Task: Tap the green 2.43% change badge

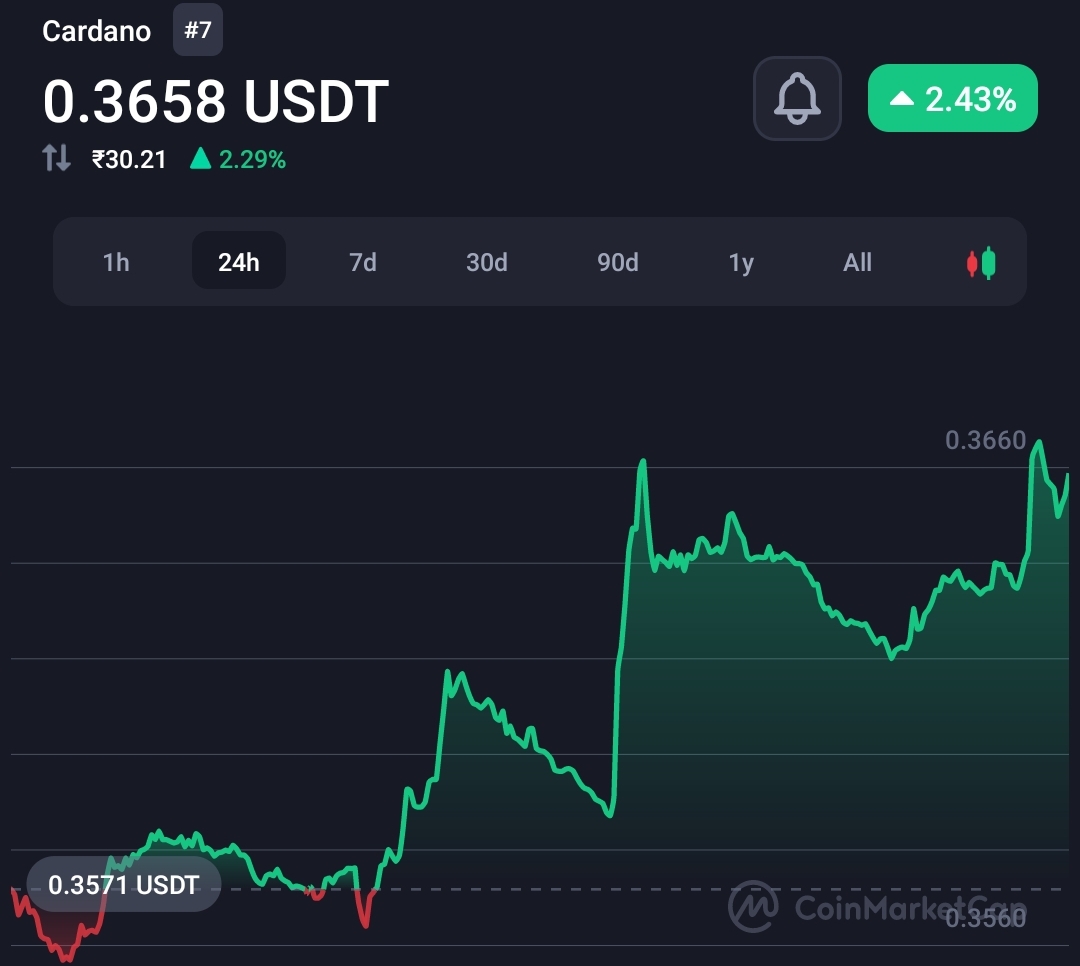Action: click(953, 98)
